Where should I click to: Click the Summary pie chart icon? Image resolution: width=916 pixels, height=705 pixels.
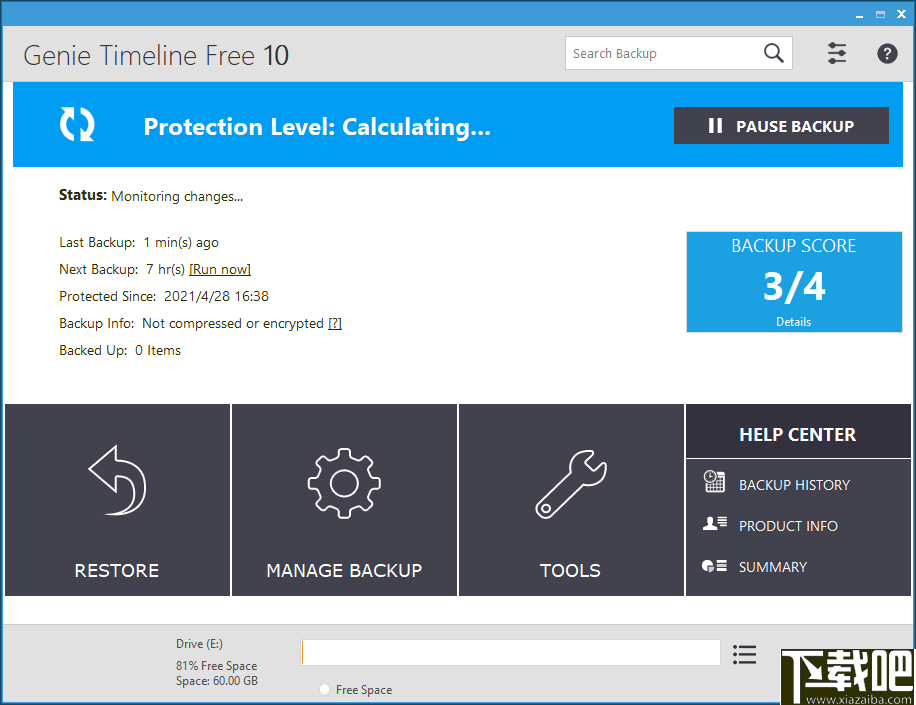pos(714,565)
